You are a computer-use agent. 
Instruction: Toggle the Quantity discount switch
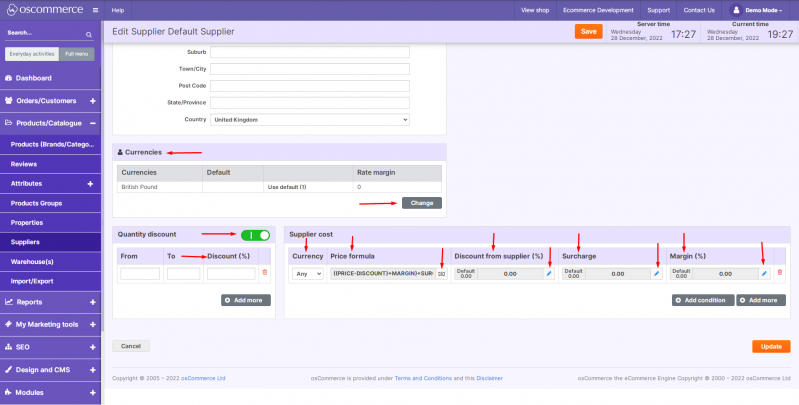point(255,235)
